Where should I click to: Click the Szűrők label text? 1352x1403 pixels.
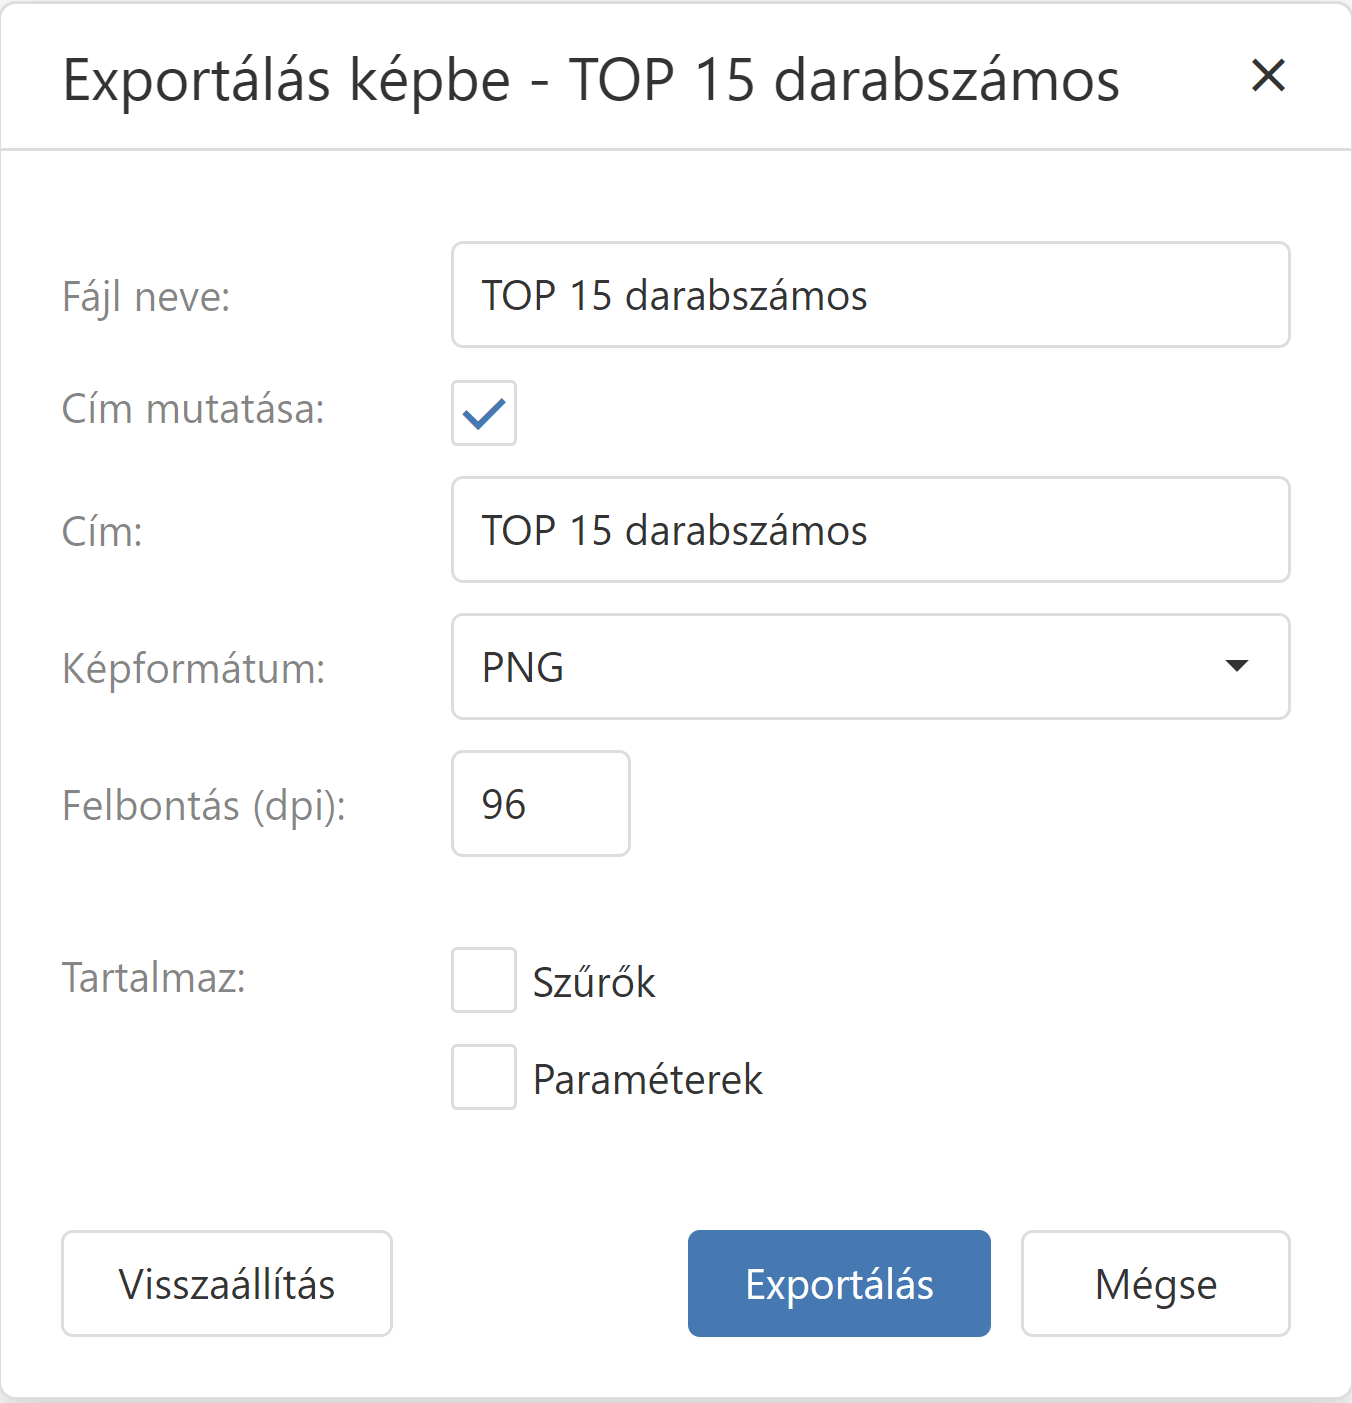(594, 983)
